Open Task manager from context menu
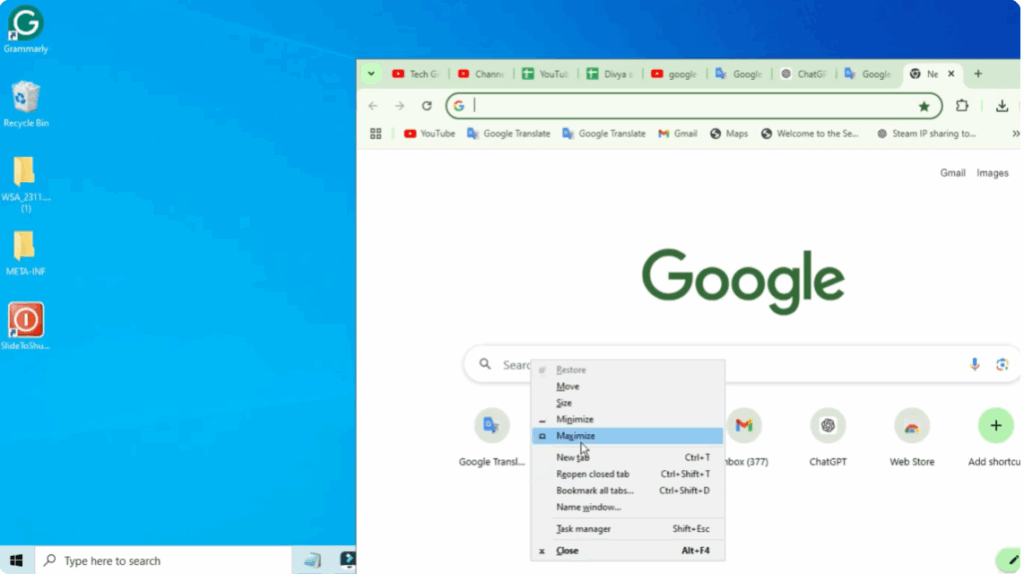Screen dimensions: 1024x574 [x=627, y=529]
